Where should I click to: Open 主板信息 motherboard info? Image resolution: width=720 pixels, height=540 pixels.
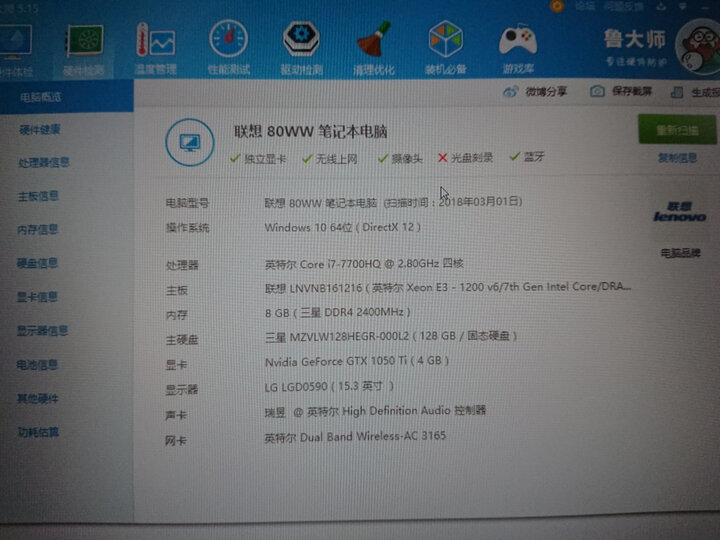click(38, 196)
